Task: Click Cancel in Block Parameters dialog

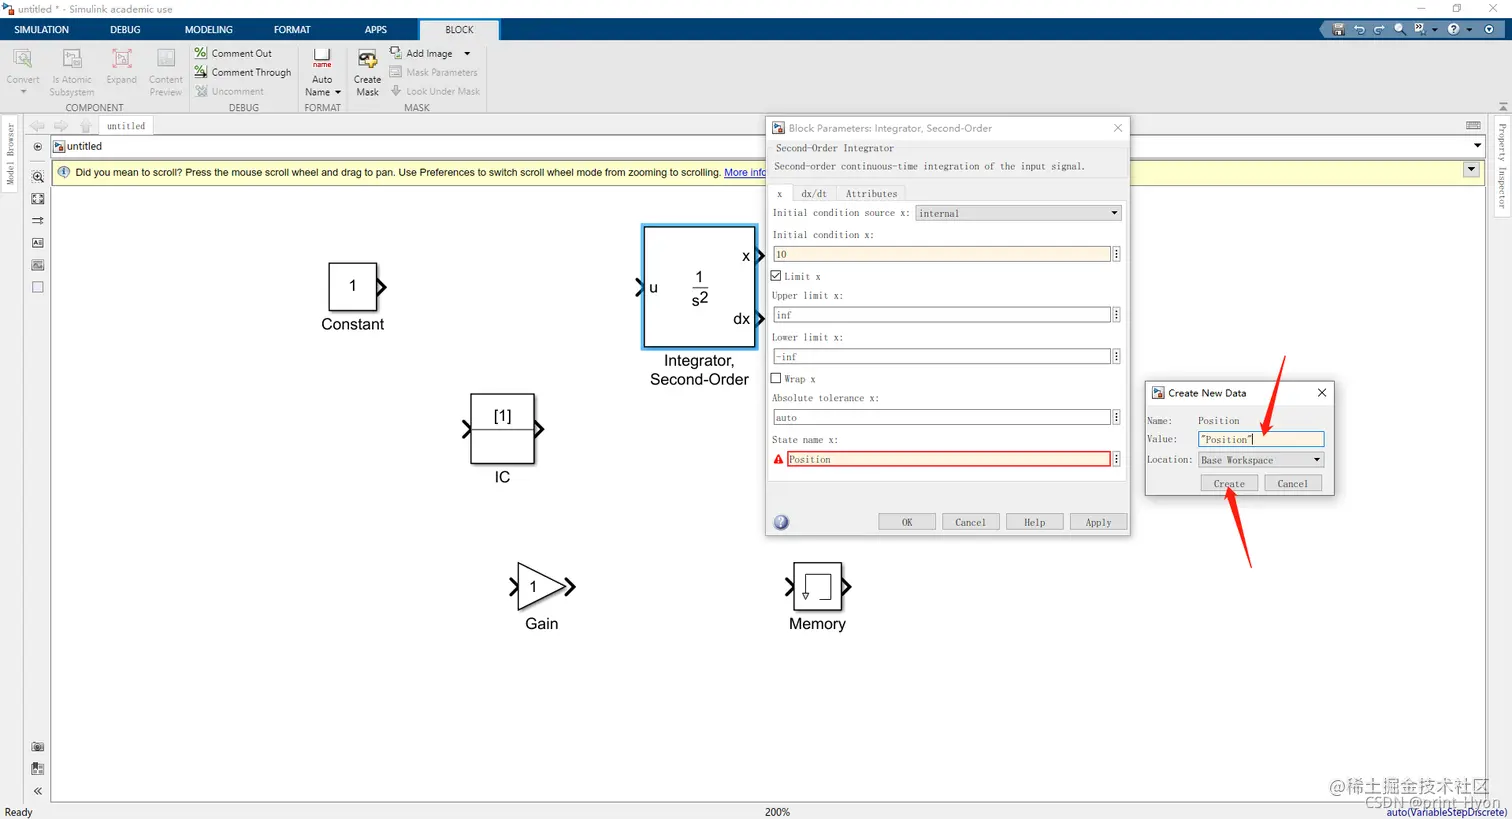Action: [x=970, y=522]
